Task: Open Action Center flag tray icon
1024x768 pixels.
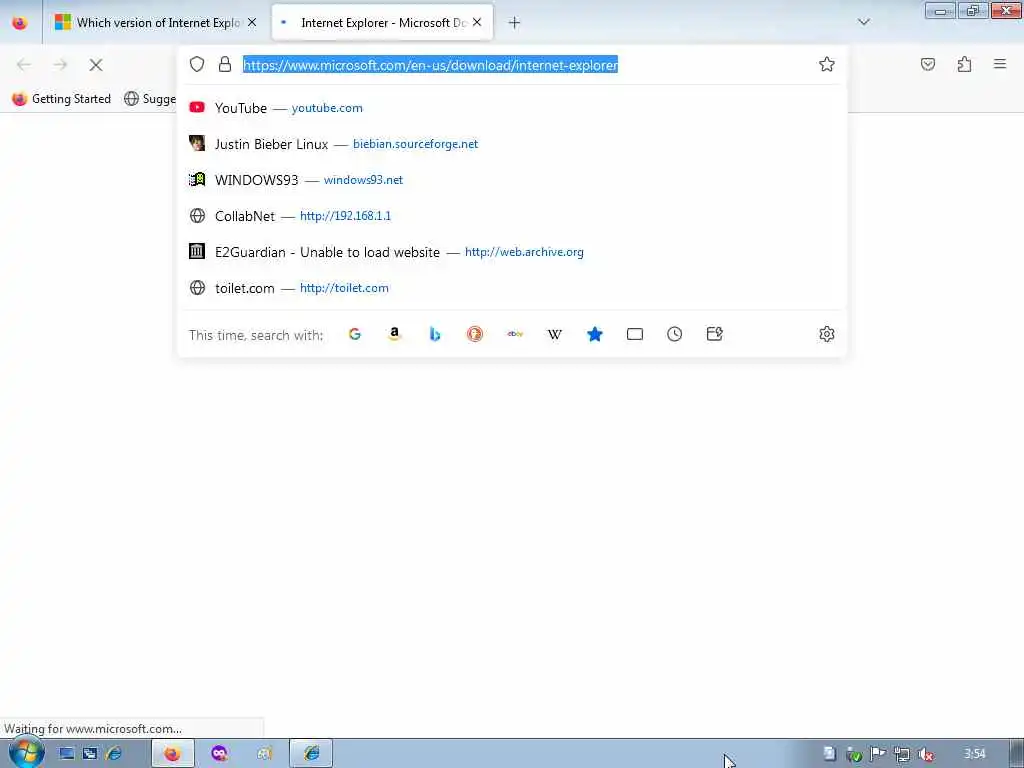Action: point(877,754)
